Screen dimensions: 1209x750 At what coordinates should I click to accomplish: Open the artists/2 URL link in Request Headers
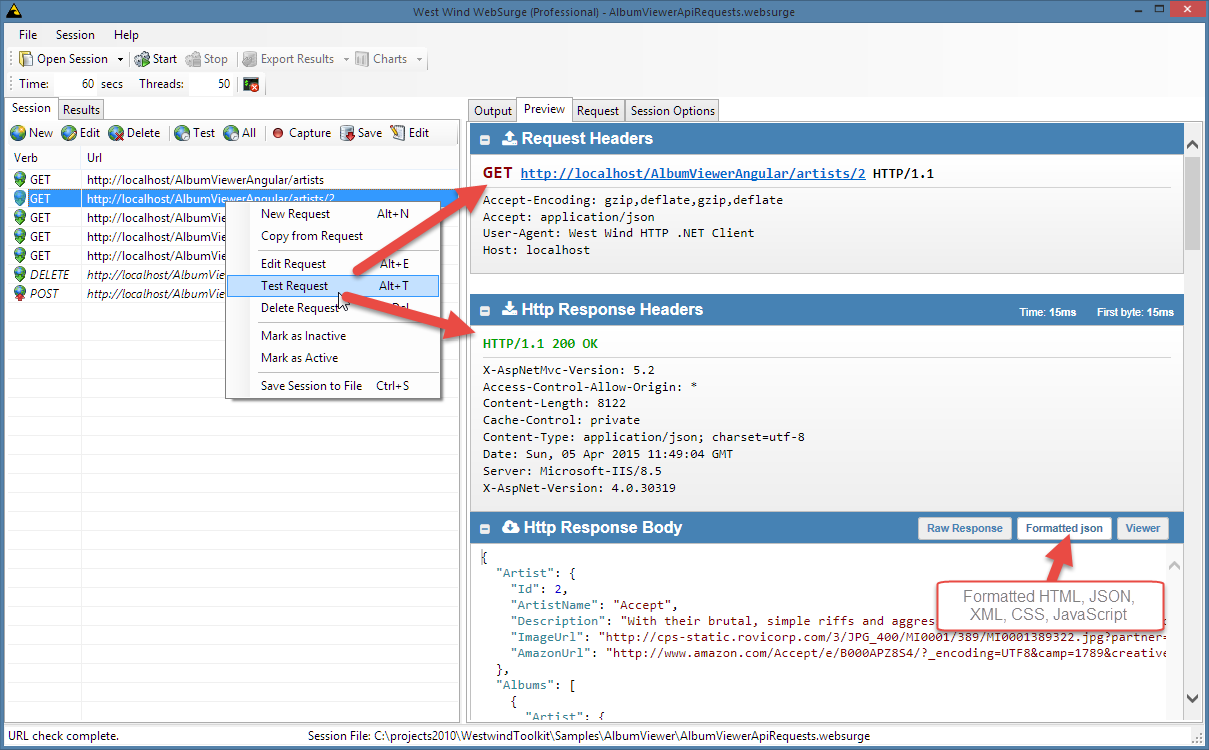pyautogui.click(x=693, y=174)
